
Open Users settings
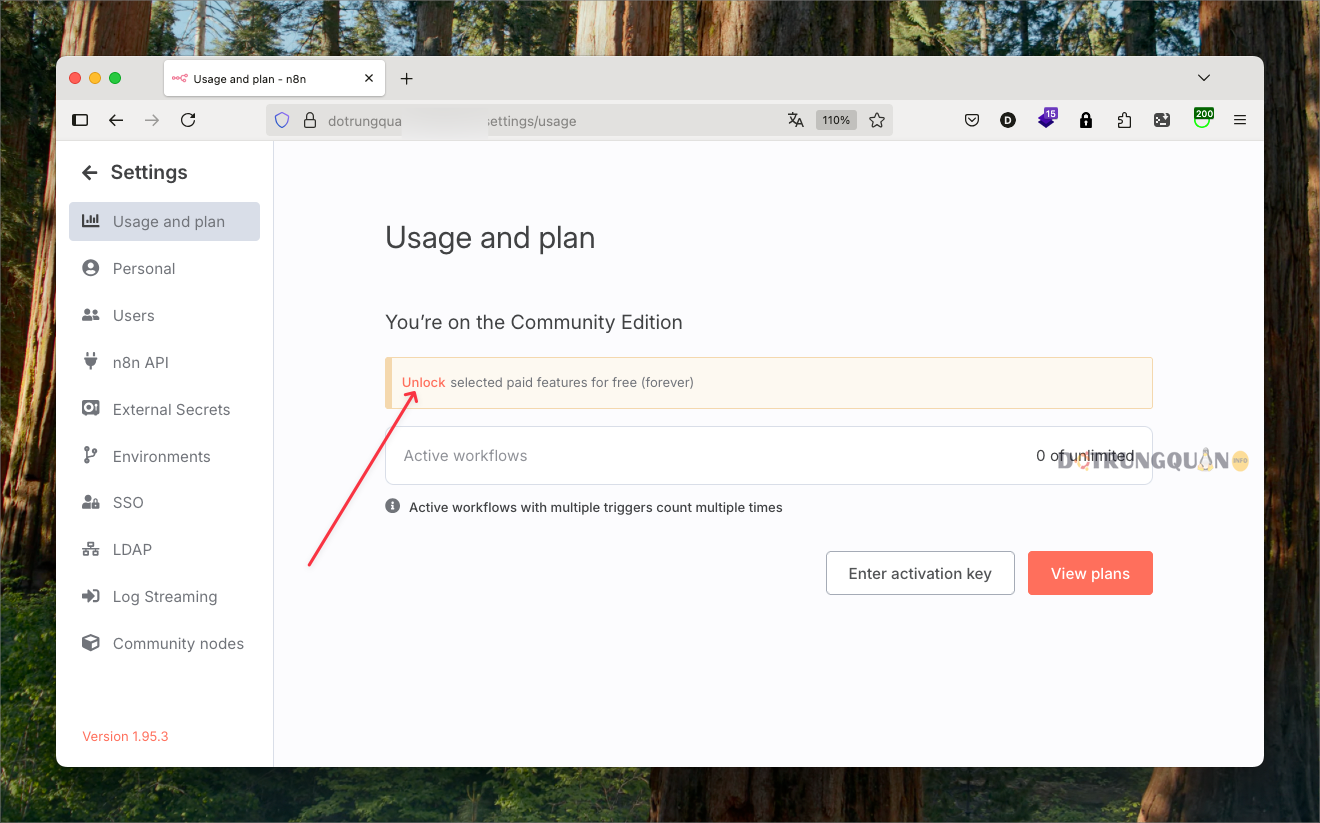pos(164,316)
